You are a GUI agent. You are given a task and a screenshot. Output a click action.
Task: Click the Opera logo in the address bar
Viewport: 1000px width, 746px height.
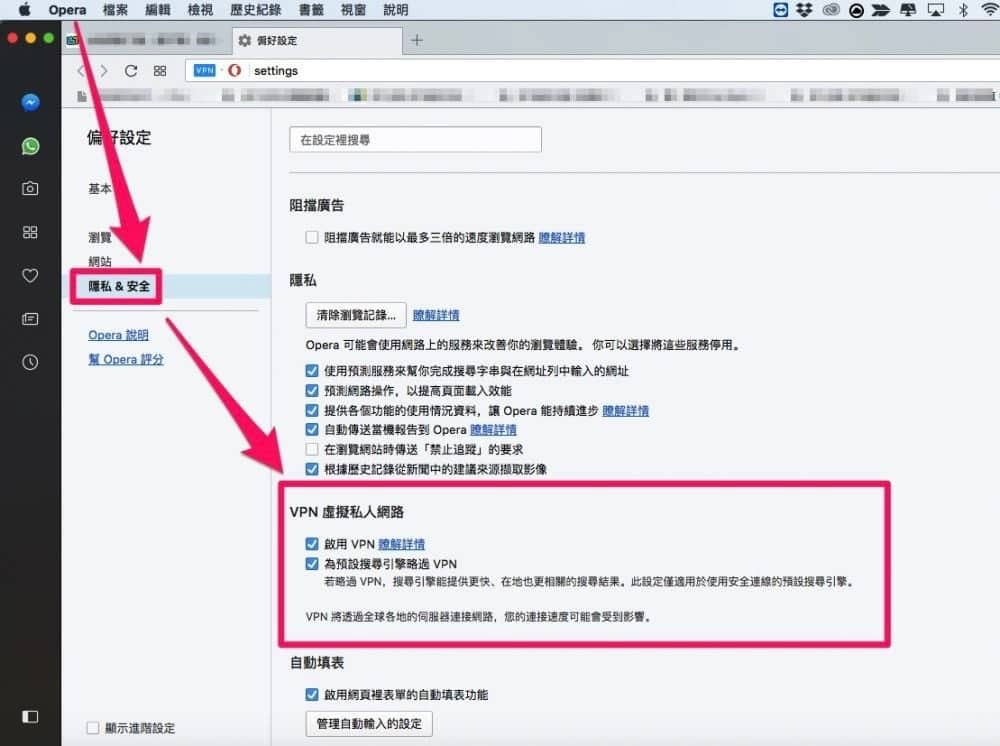[x=234, y=70]
